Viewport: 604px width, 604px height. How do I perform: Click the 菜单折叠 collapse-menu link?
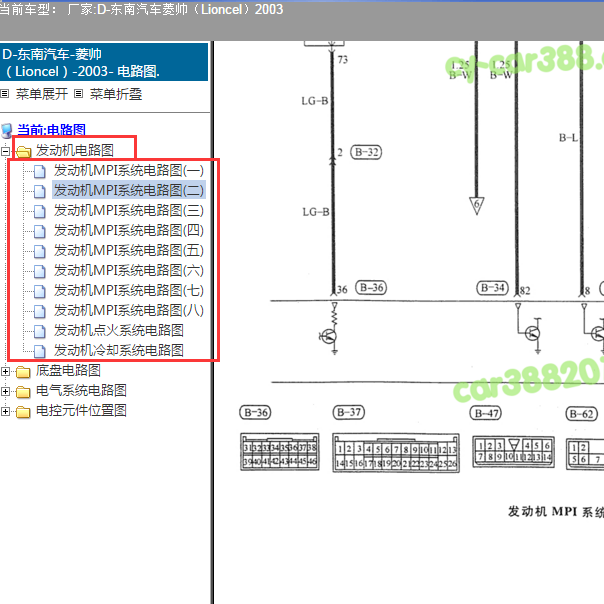pyautogui.click(x=116, y=94)
